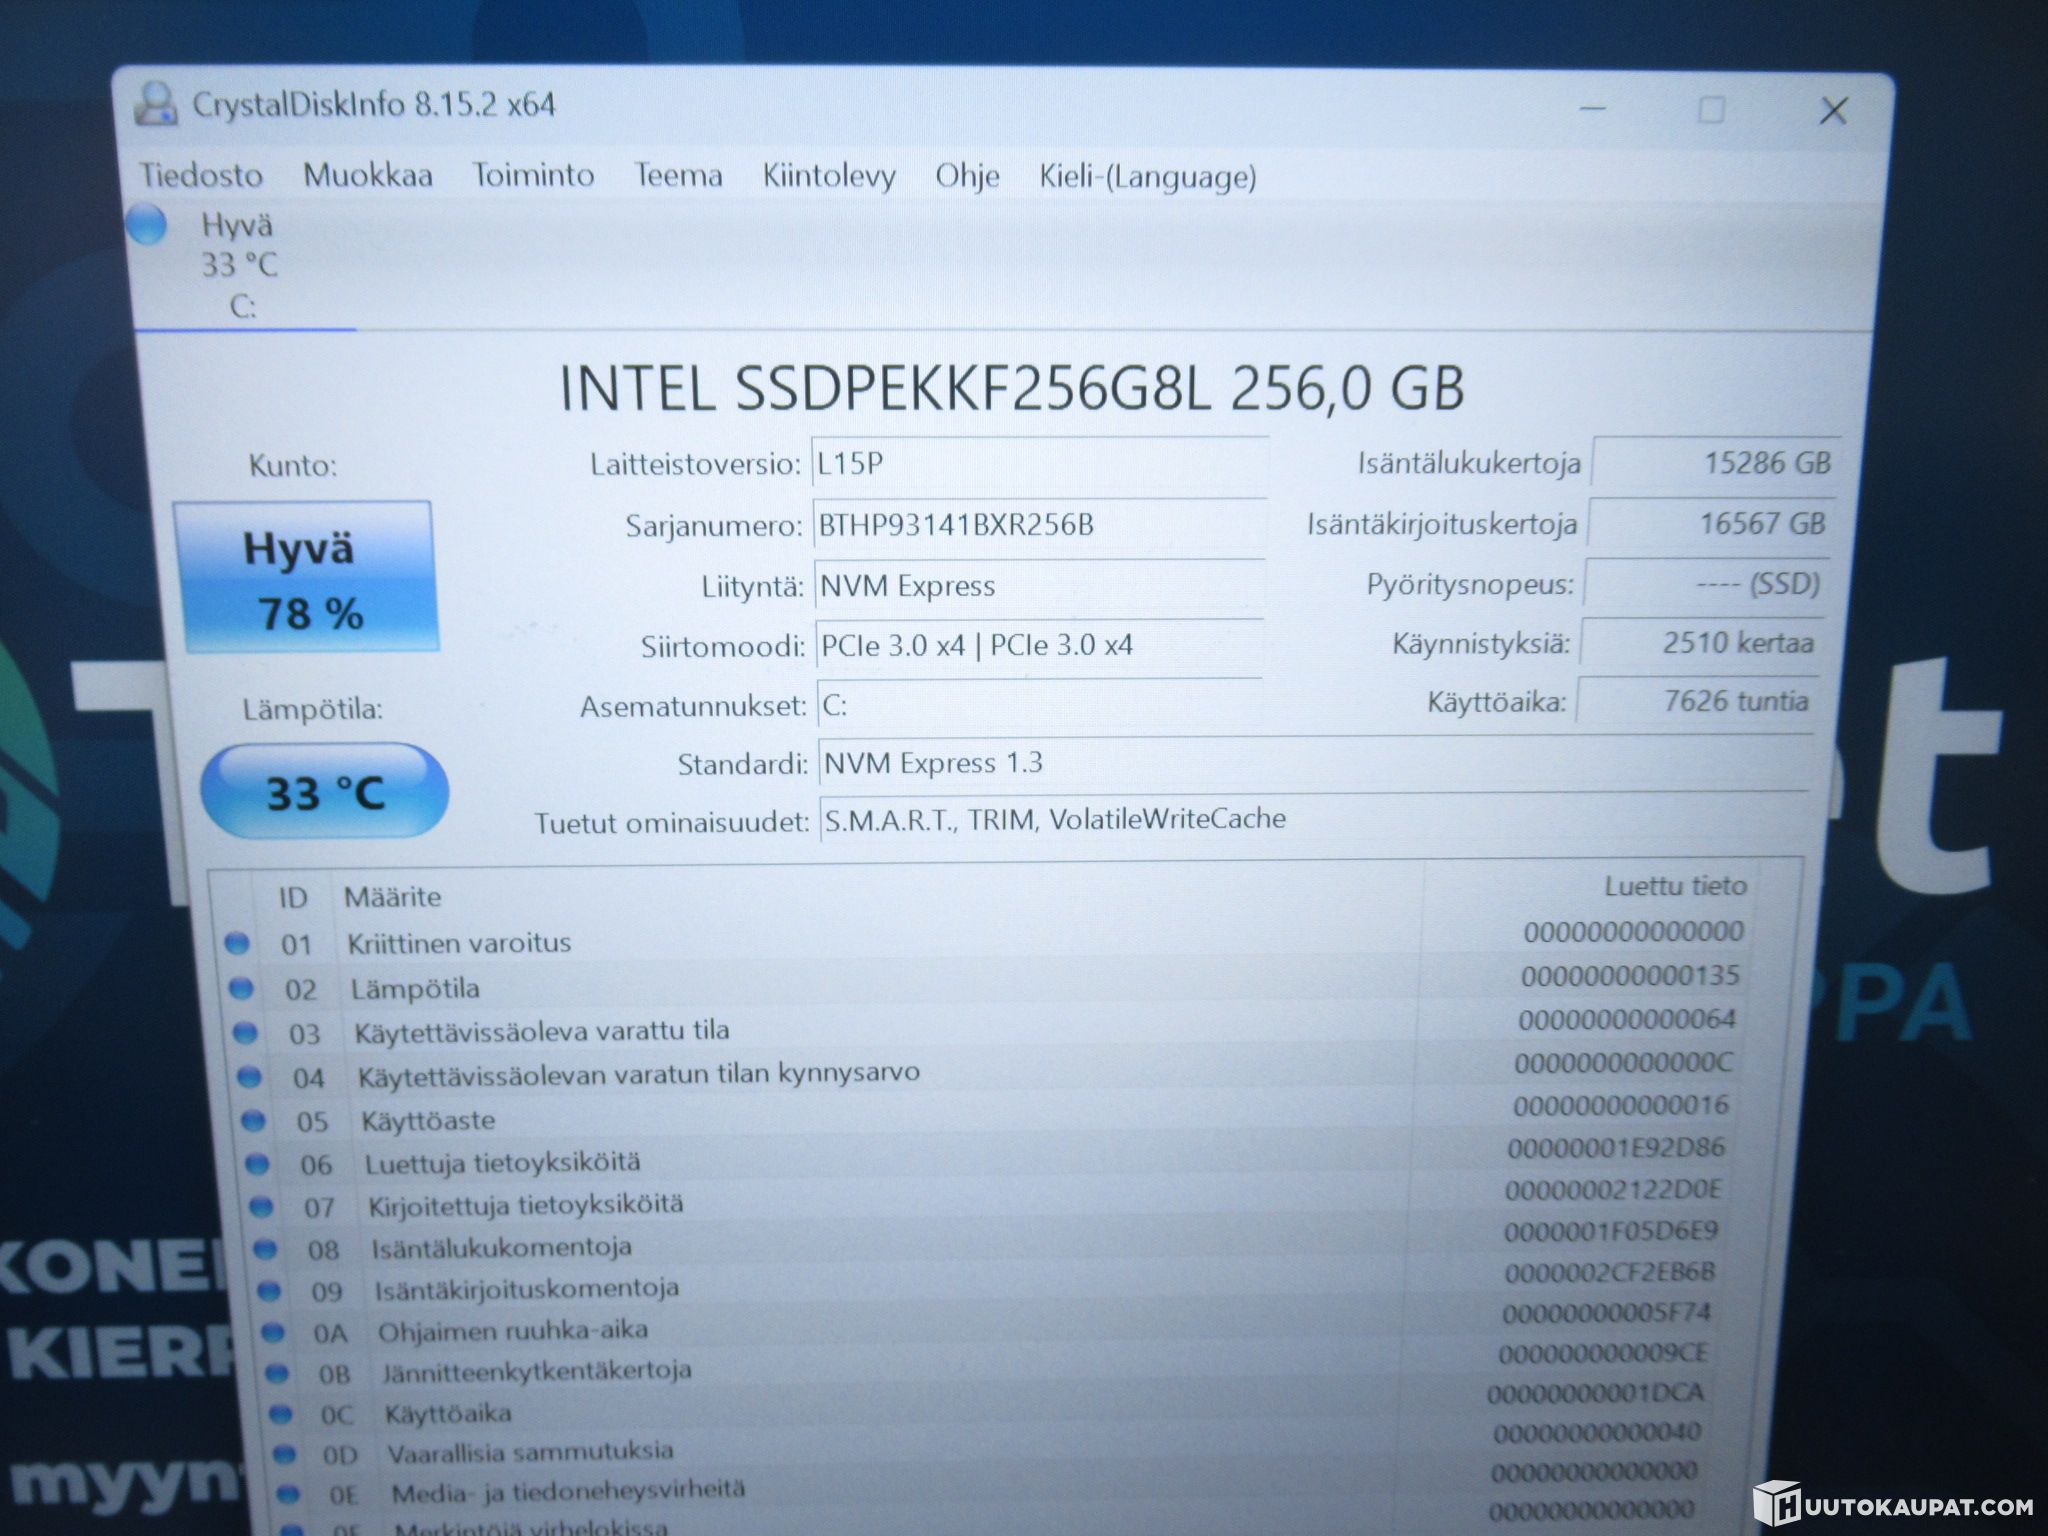Click status dot of row 05 Käyttöaste
Screen dimensions: 2048x1536
(x=253, y=1120)
